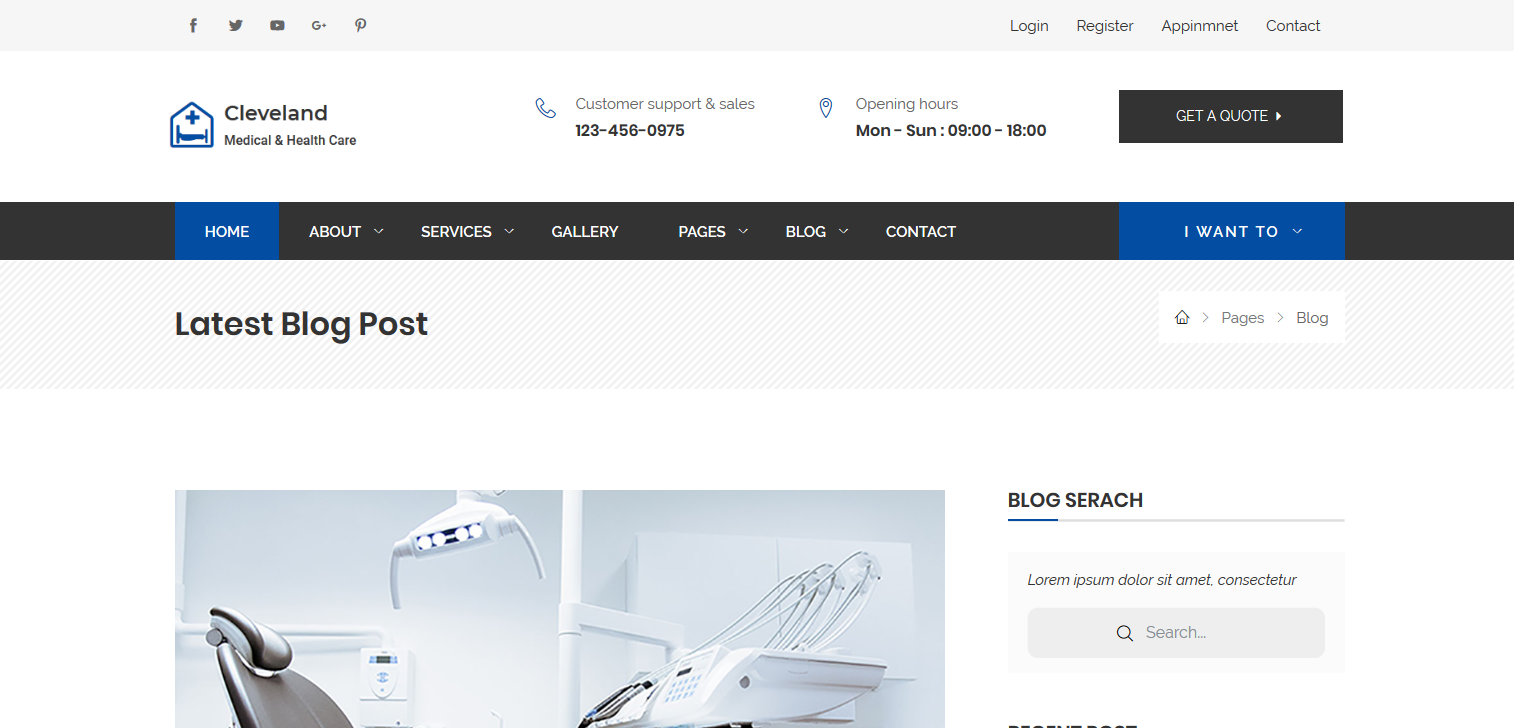Click the Cleveland medical logo icon

(192, 125)
